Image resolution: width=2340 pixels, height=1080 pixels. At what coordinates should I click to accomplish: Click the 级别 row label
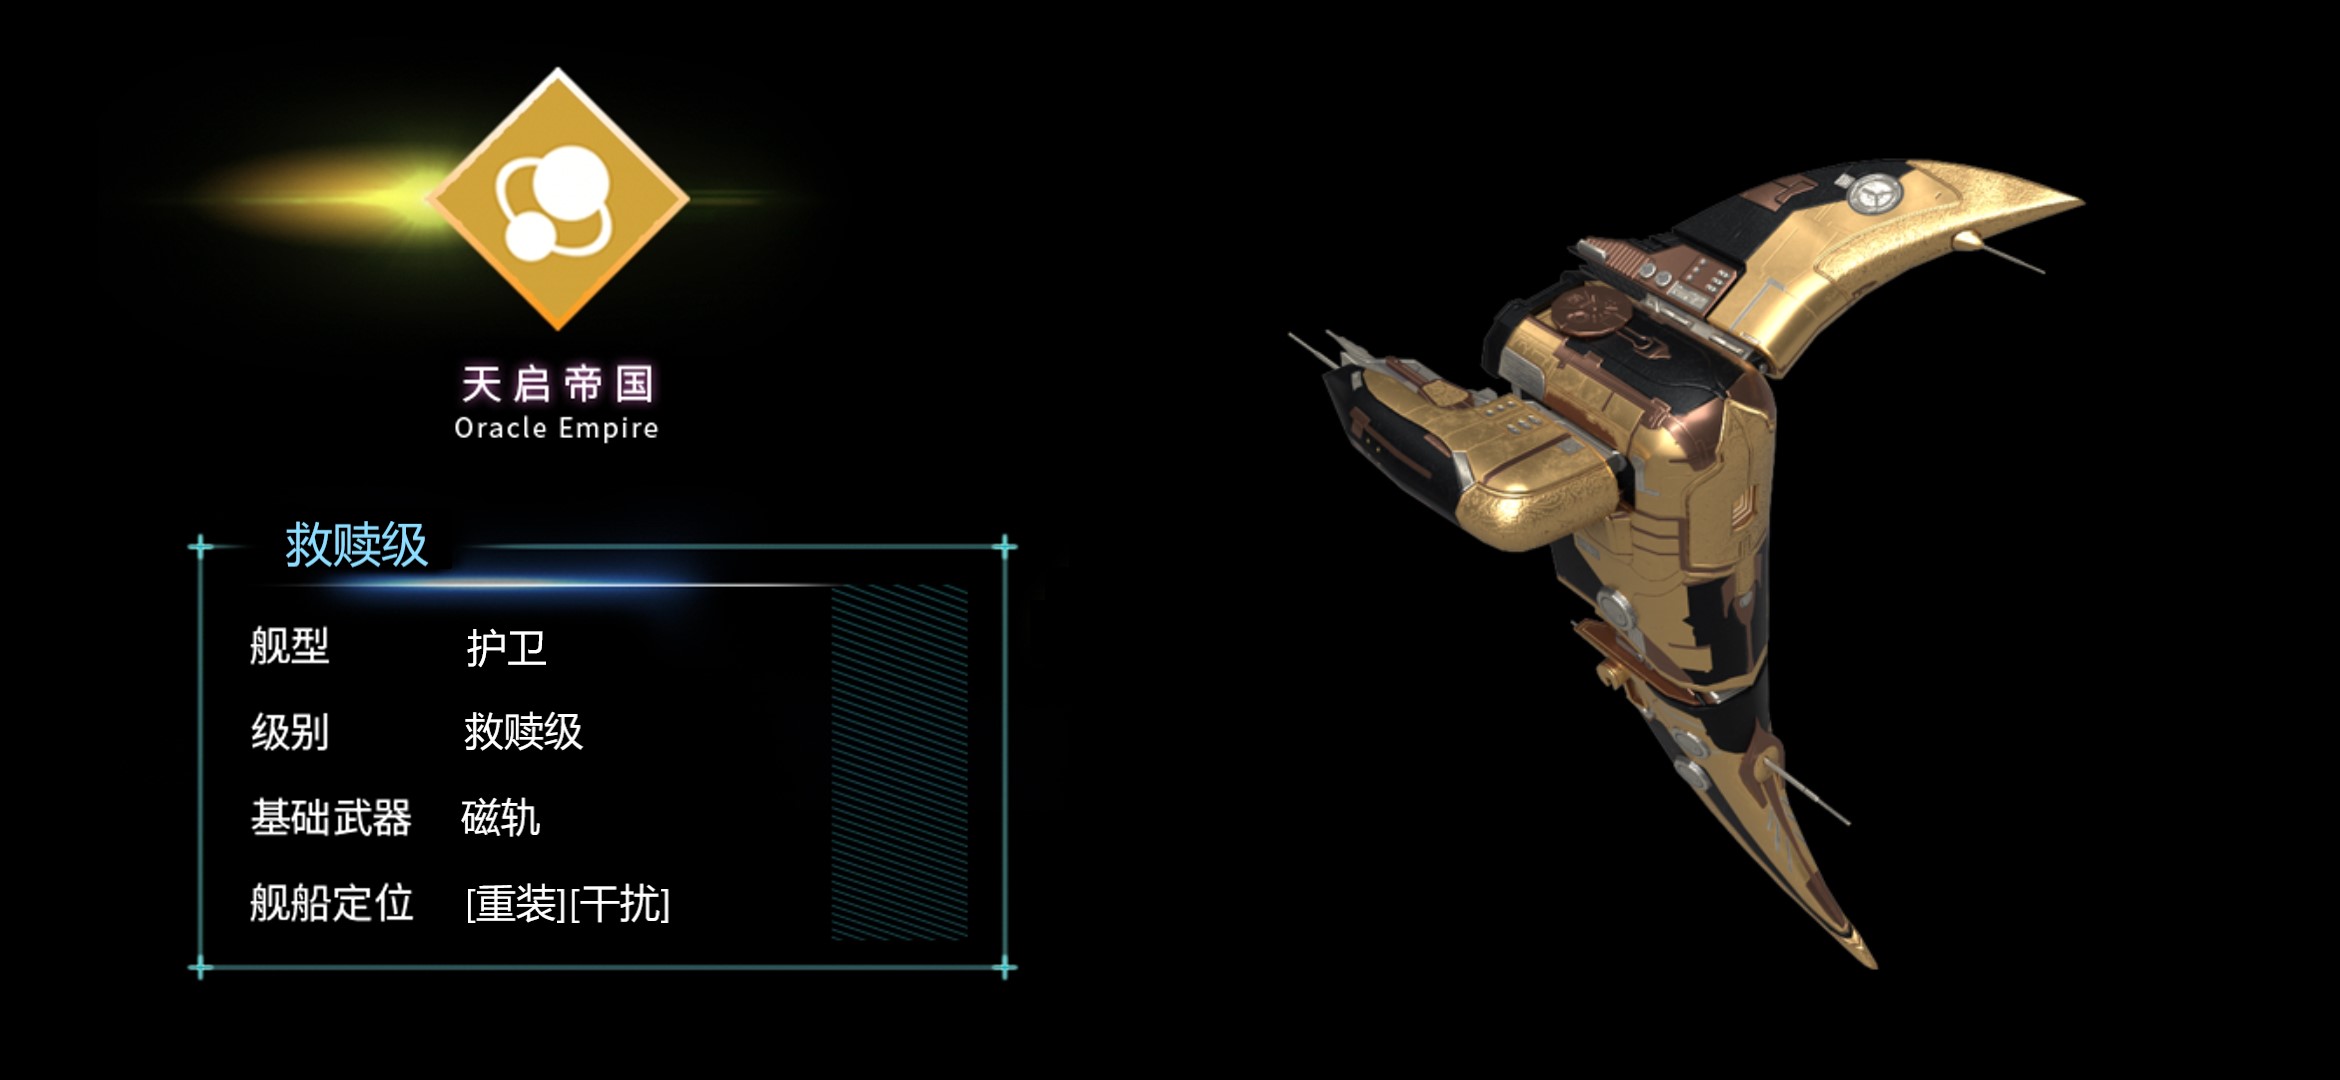289,732
